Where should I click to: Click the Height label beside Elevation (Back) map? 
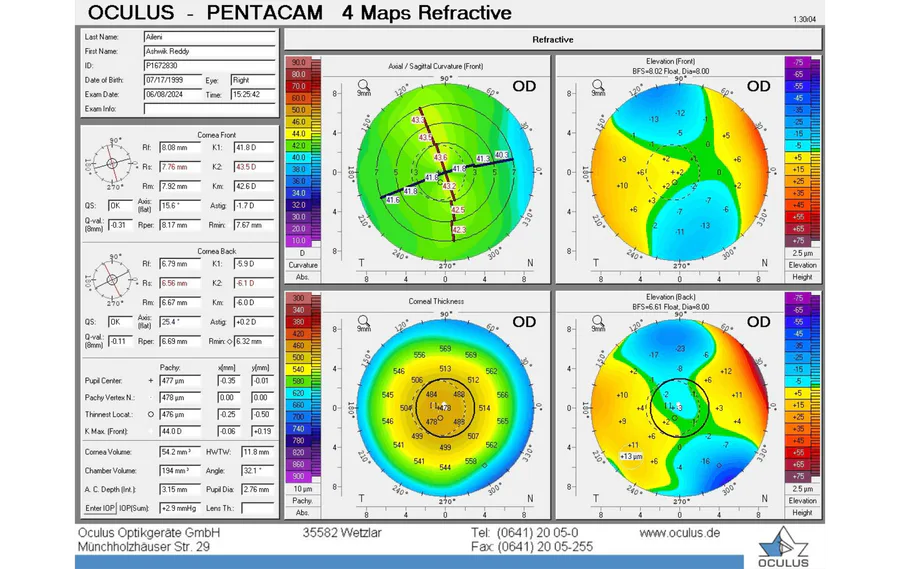coord(802,512)
